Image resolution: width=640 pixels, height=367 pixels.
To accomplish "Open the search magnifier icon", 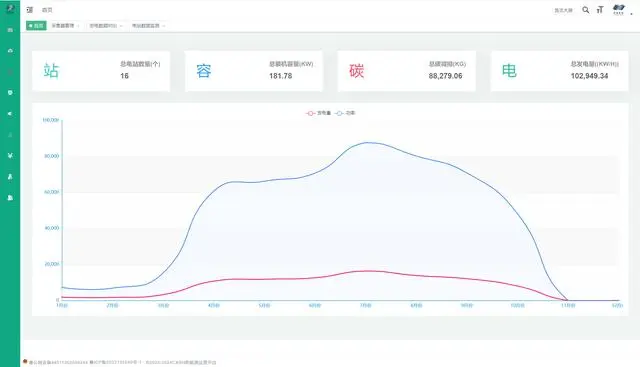I will click(586, 10).
